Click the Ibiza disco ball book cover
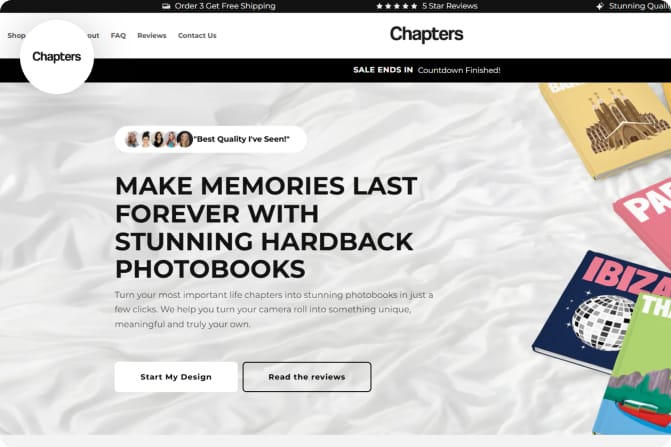The height and width of the screenshot is (447, 671). click(599, 310)
